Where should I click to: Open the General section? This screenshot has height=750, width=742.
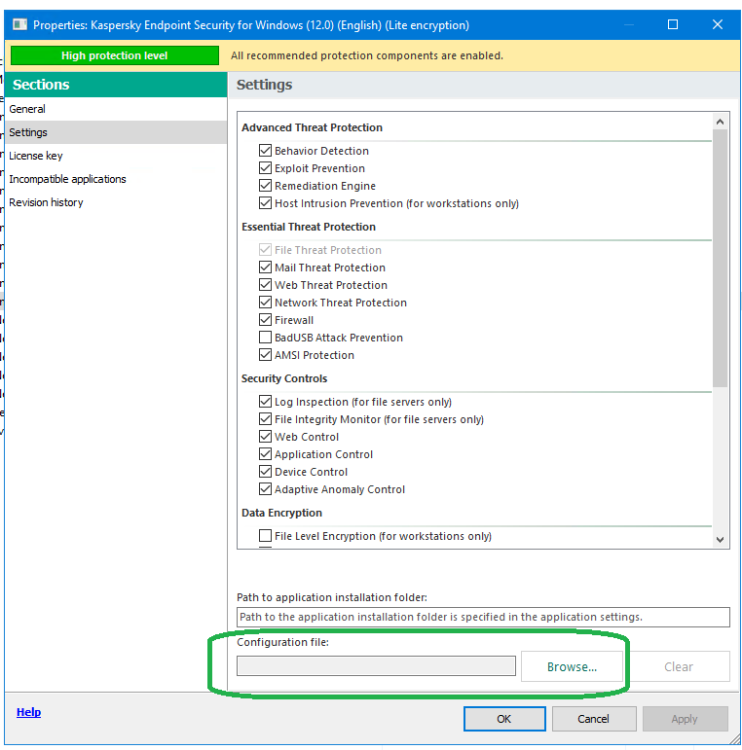pos(116,109)
